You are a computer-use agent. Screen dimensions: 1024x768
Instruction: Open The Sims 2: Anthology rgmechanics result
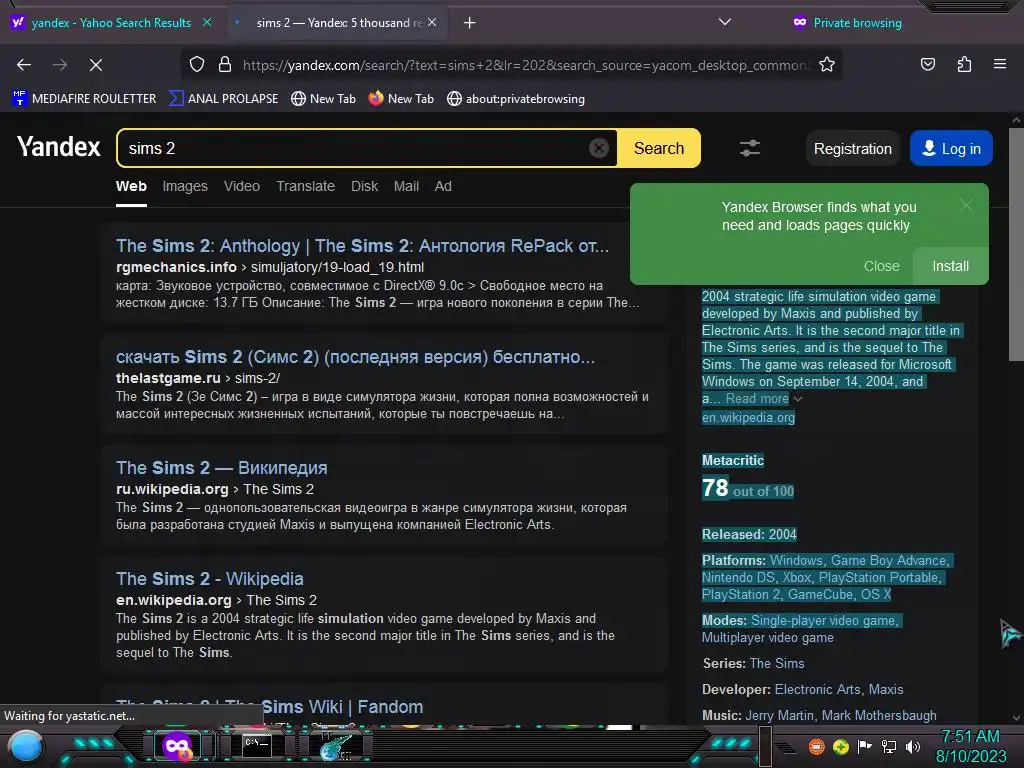362,246
